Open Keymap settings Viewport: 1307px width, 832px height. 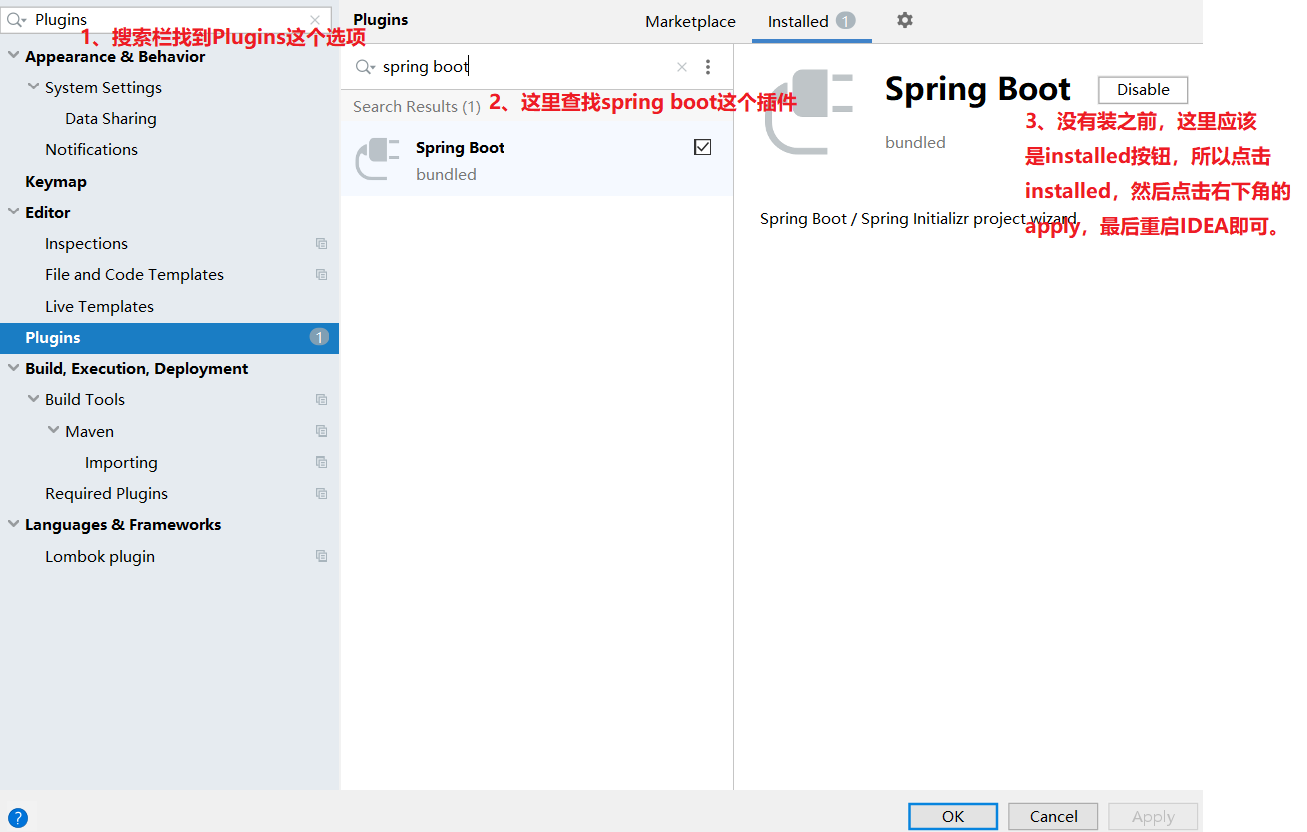pos(56,181)
